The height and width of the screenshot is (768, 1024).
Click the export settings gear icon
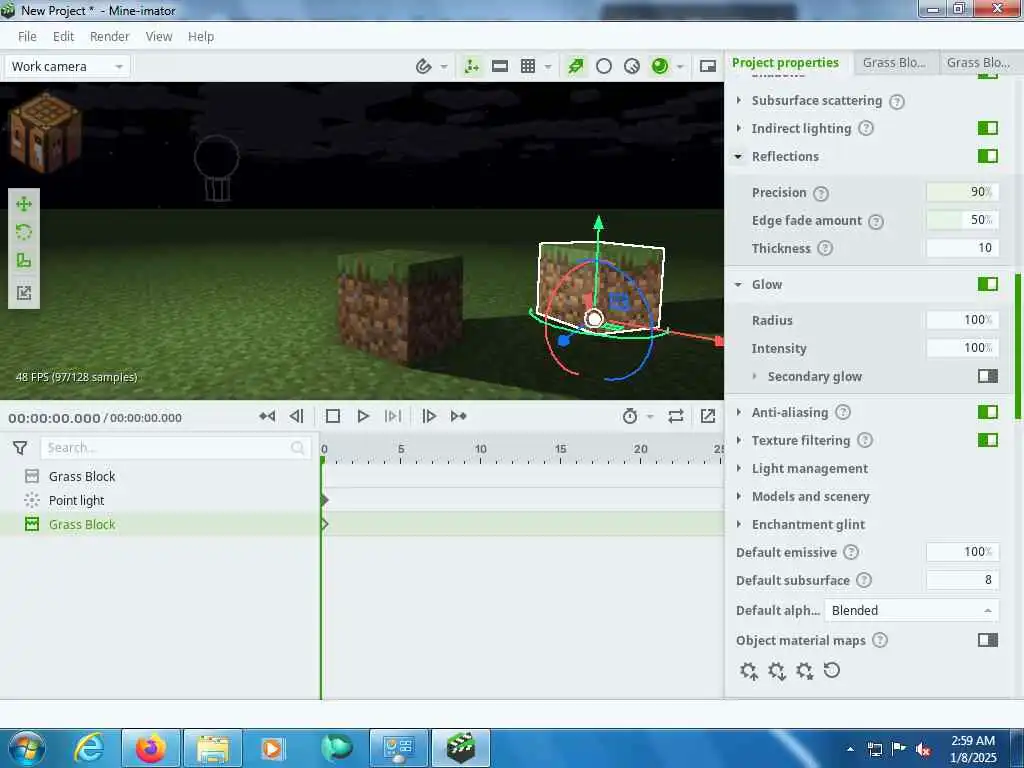776,671
